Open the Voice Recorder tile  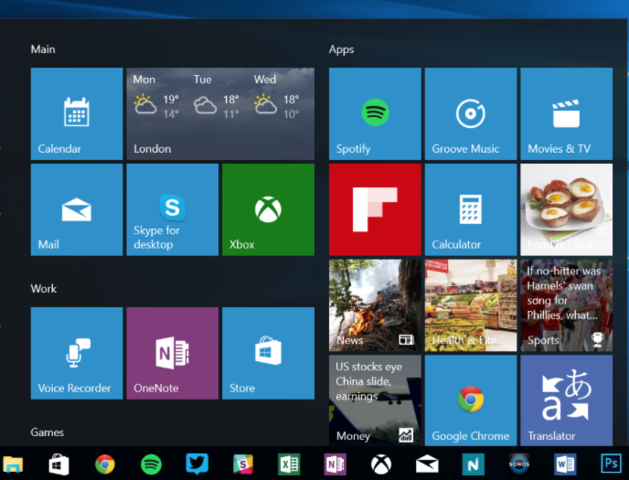[x=77, y=353]
